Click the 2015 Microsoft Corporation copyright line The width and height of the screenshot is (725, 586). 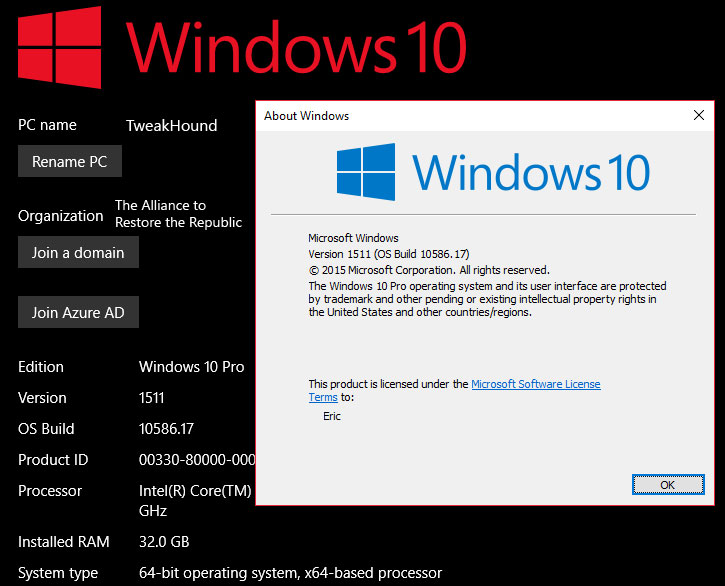(429, 270)
